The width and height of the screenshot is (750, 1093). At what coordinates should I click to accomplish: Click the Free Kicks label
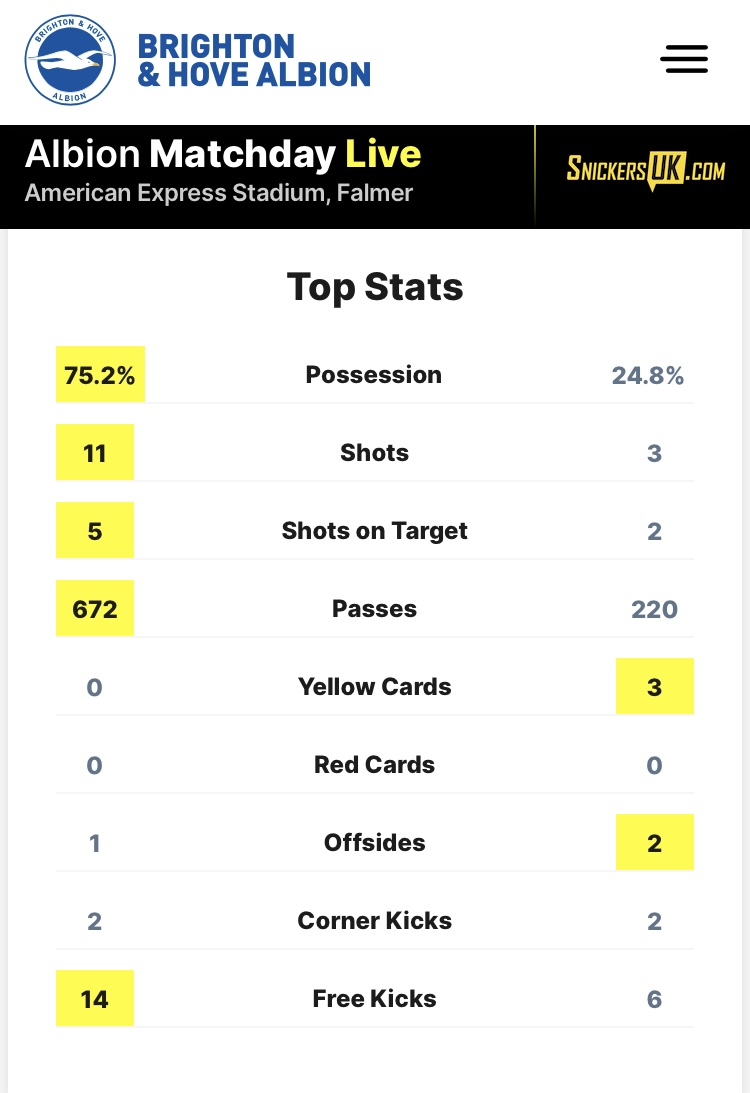point(374,999)
